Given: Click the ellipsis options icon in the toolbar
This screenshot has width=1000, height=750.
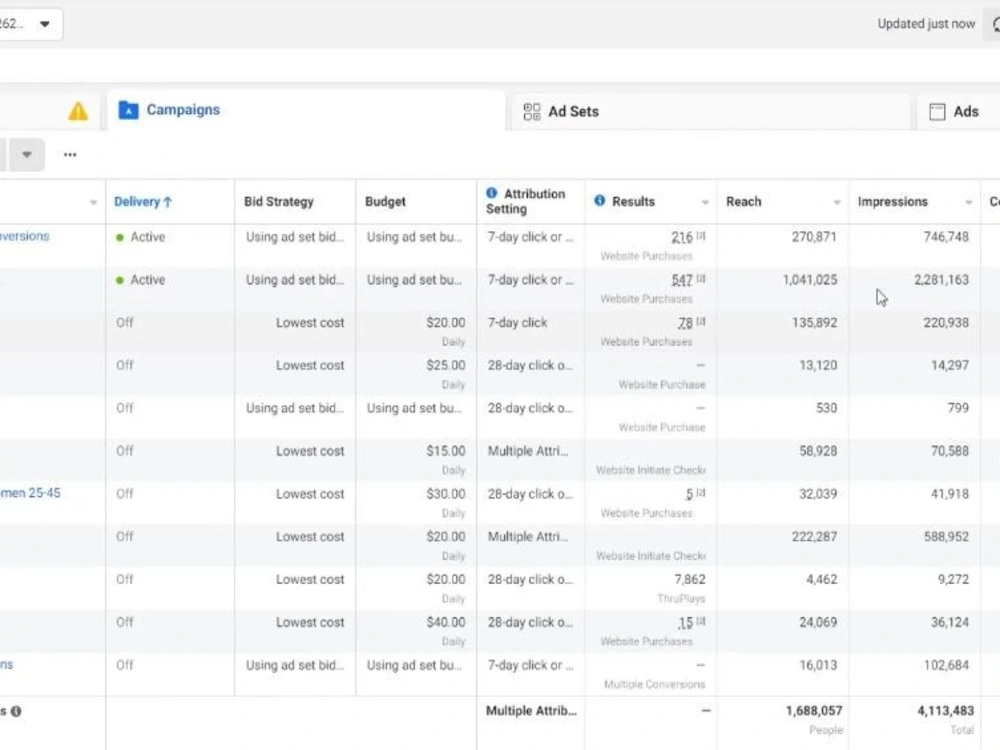Looking at the screenshot, I should point(69,154).
